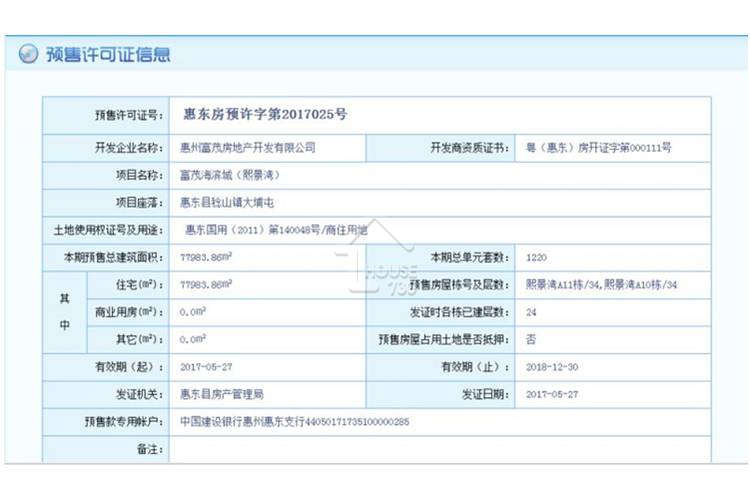This screenshot has width=750, height=500.
Task: Click the 发证时各栋已建层数 value 24
Action: tap(531, 312)
